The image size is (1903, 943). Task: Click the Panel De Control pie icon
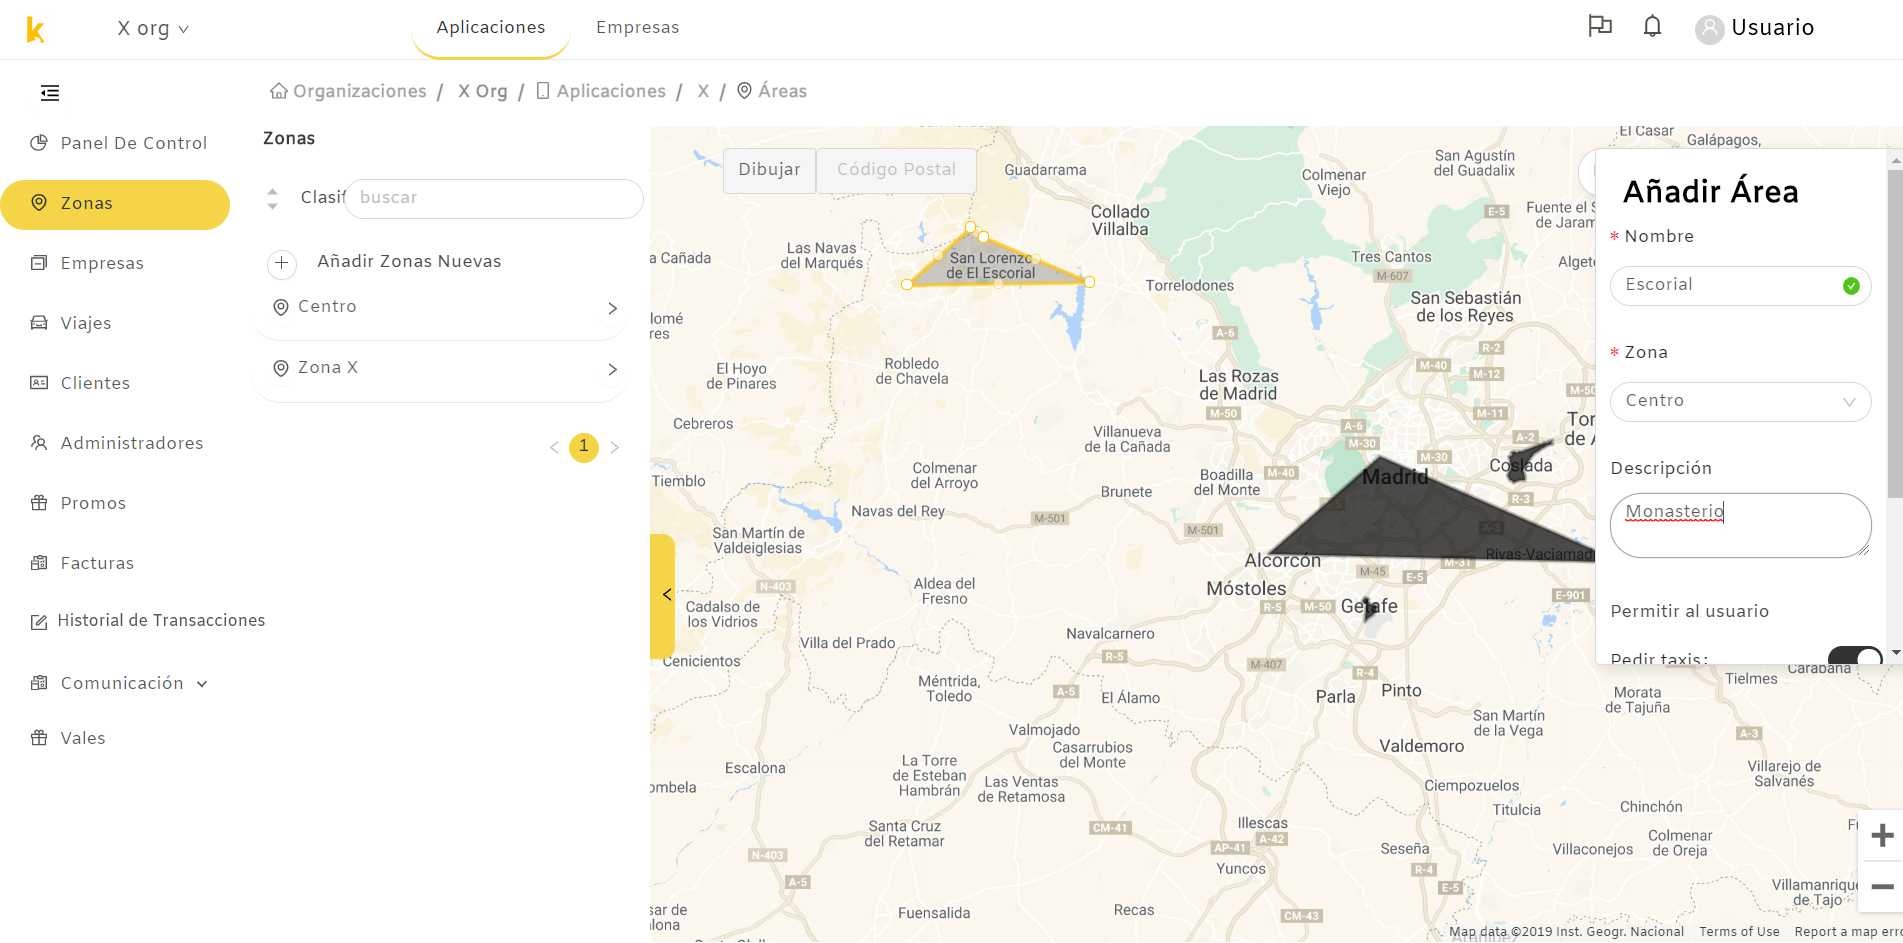click(39, 143)
